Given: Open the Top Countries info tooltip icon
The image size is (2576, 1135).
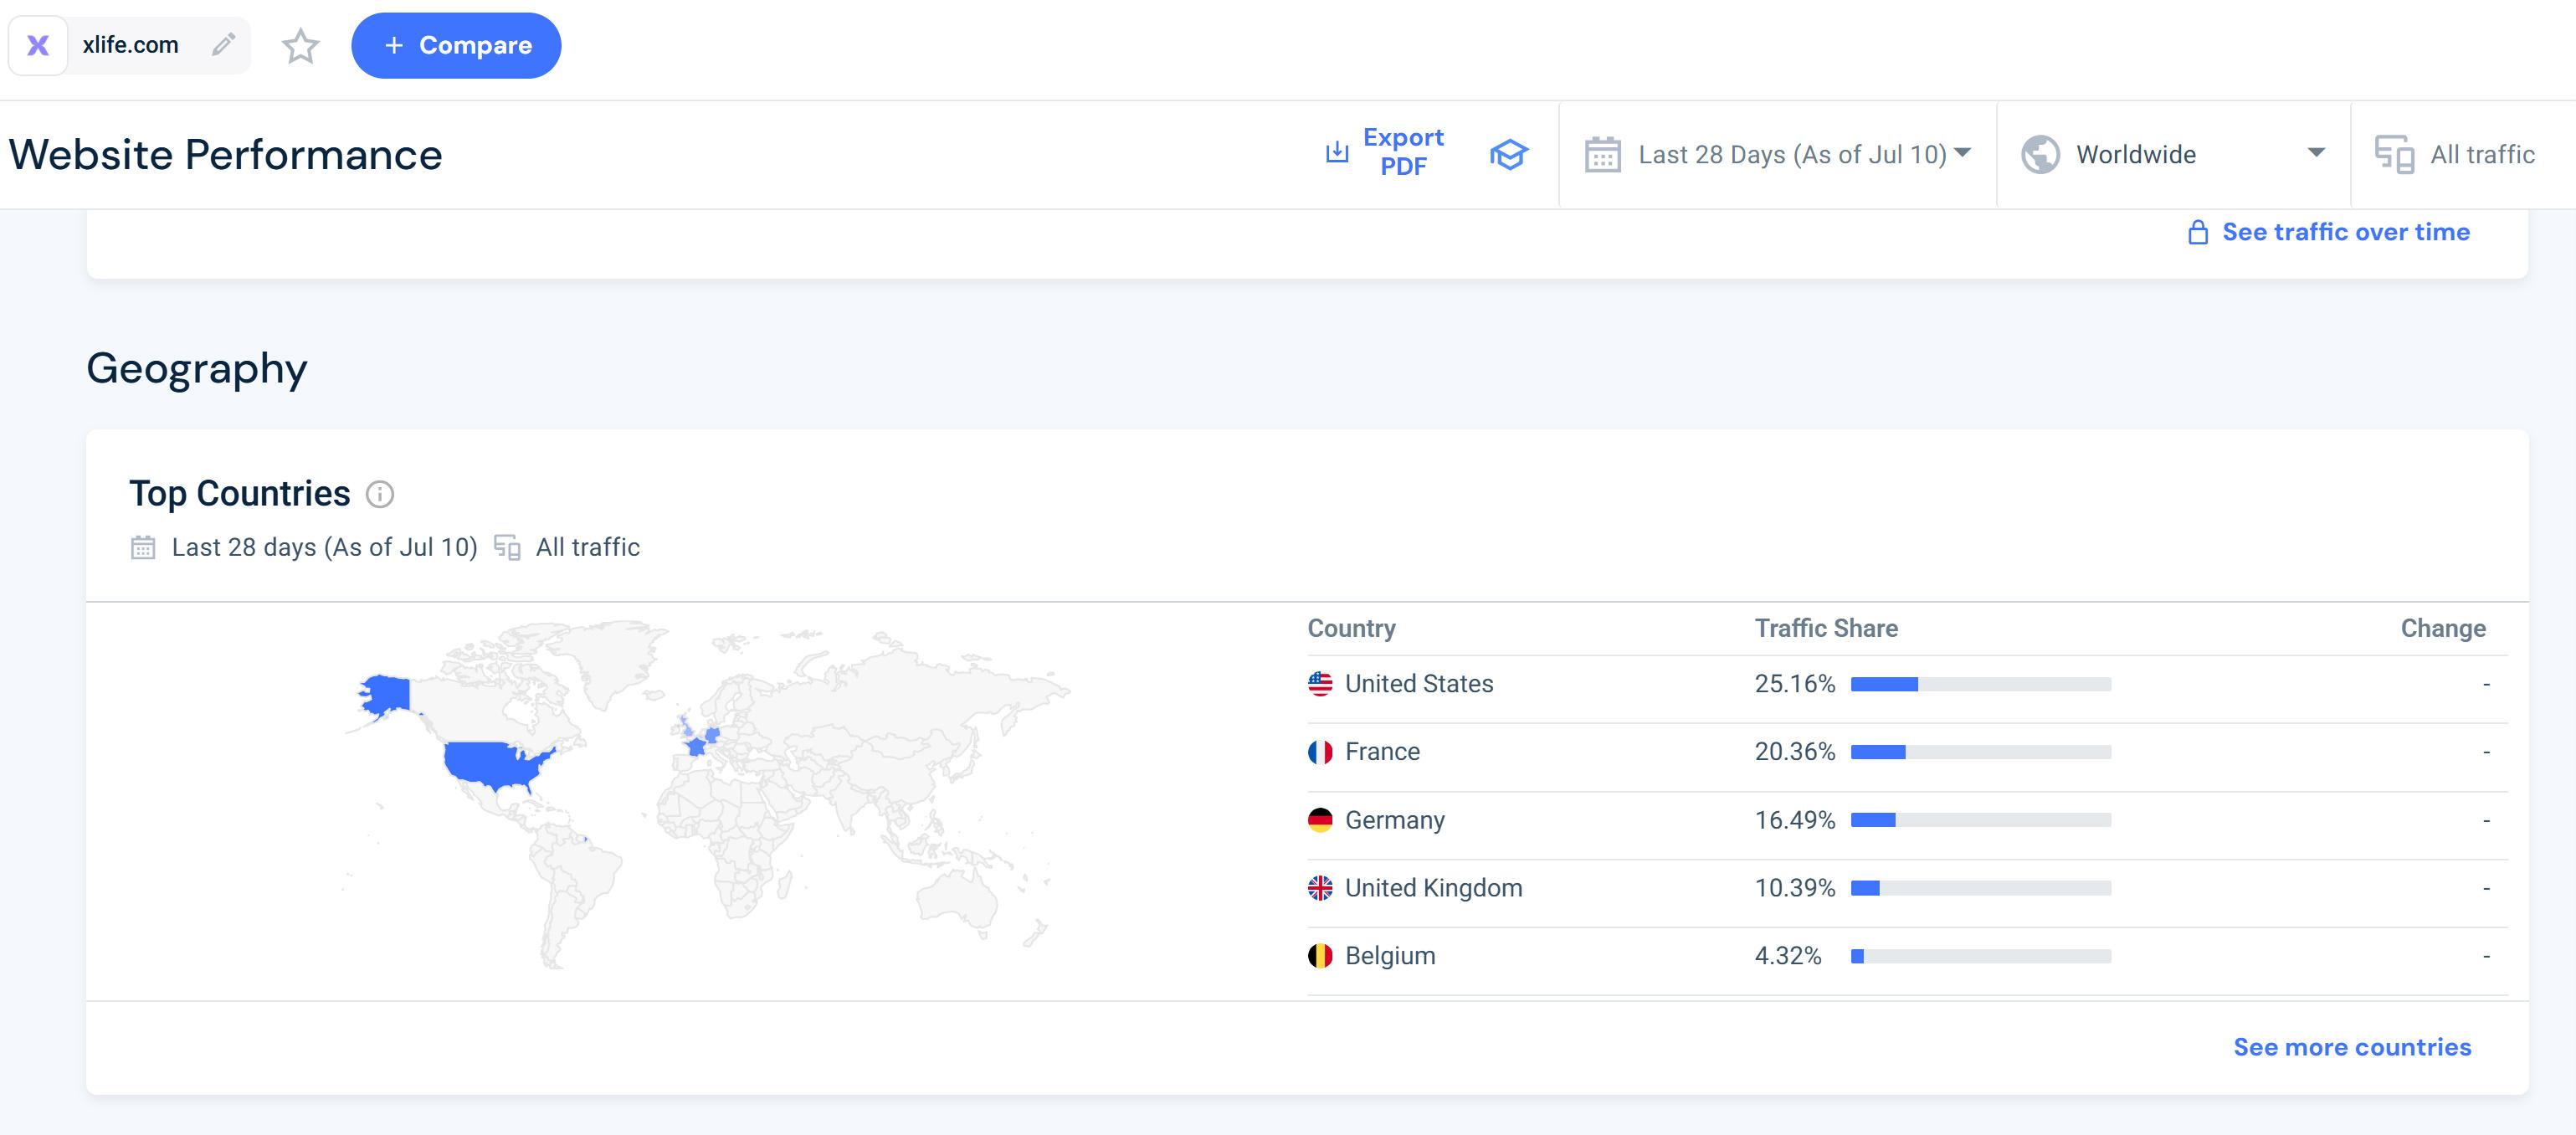Looking at the screenshot, I should point(380,494).
